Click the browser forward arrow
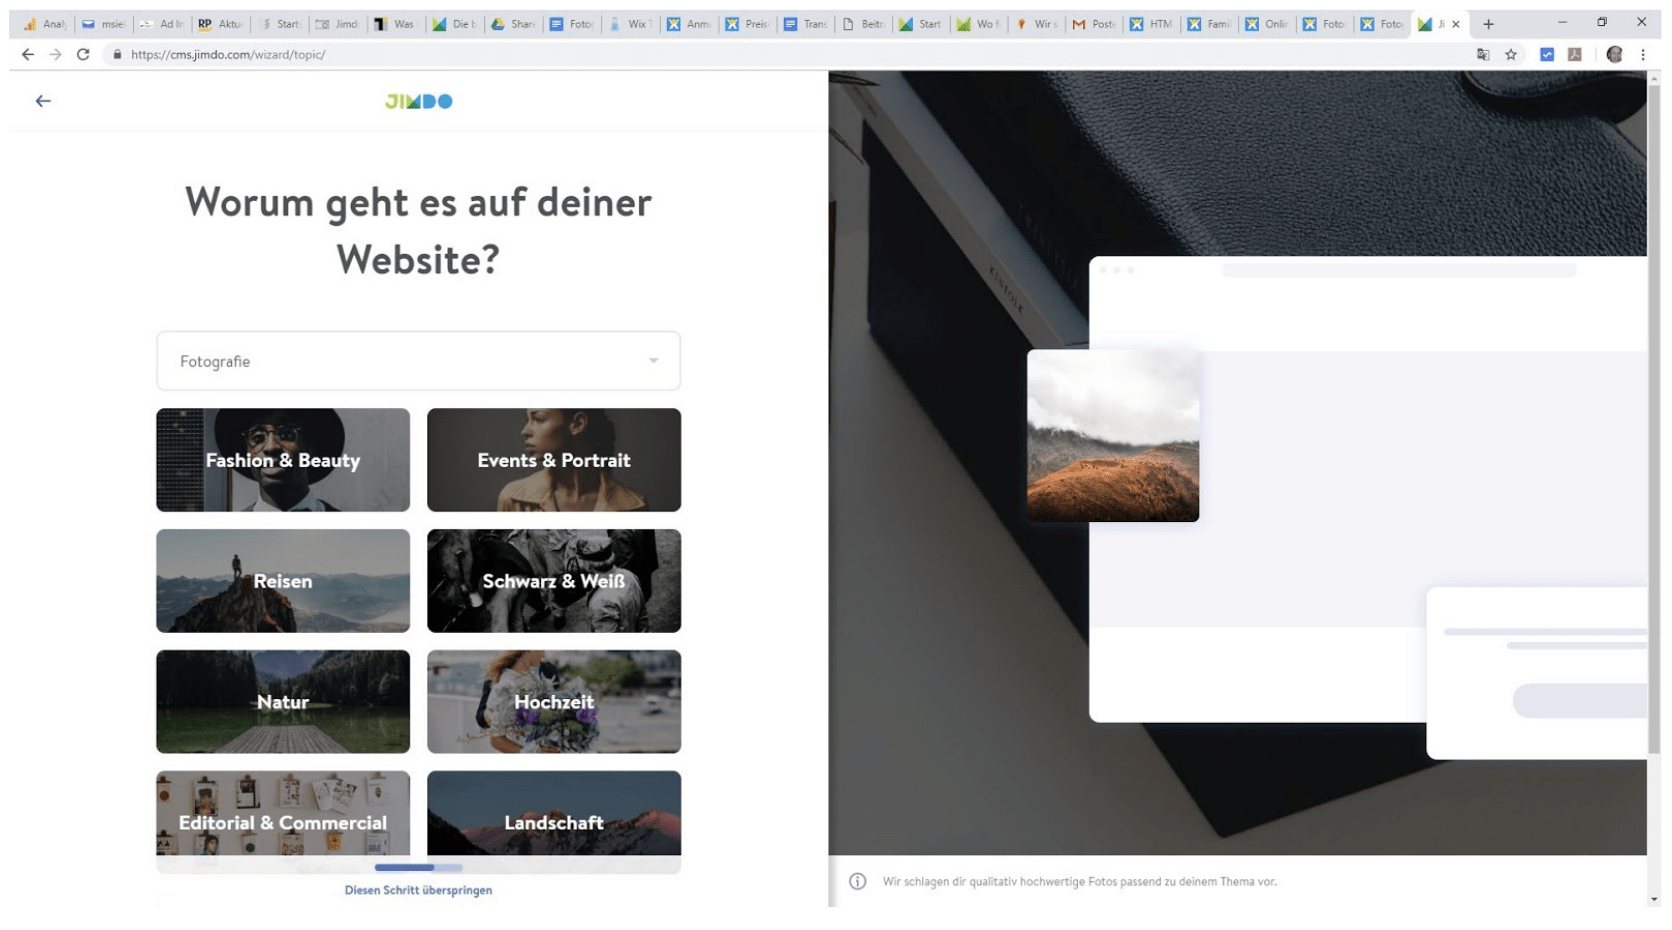The height and width of the screenshot is (930, 1672). pos(55,54)
